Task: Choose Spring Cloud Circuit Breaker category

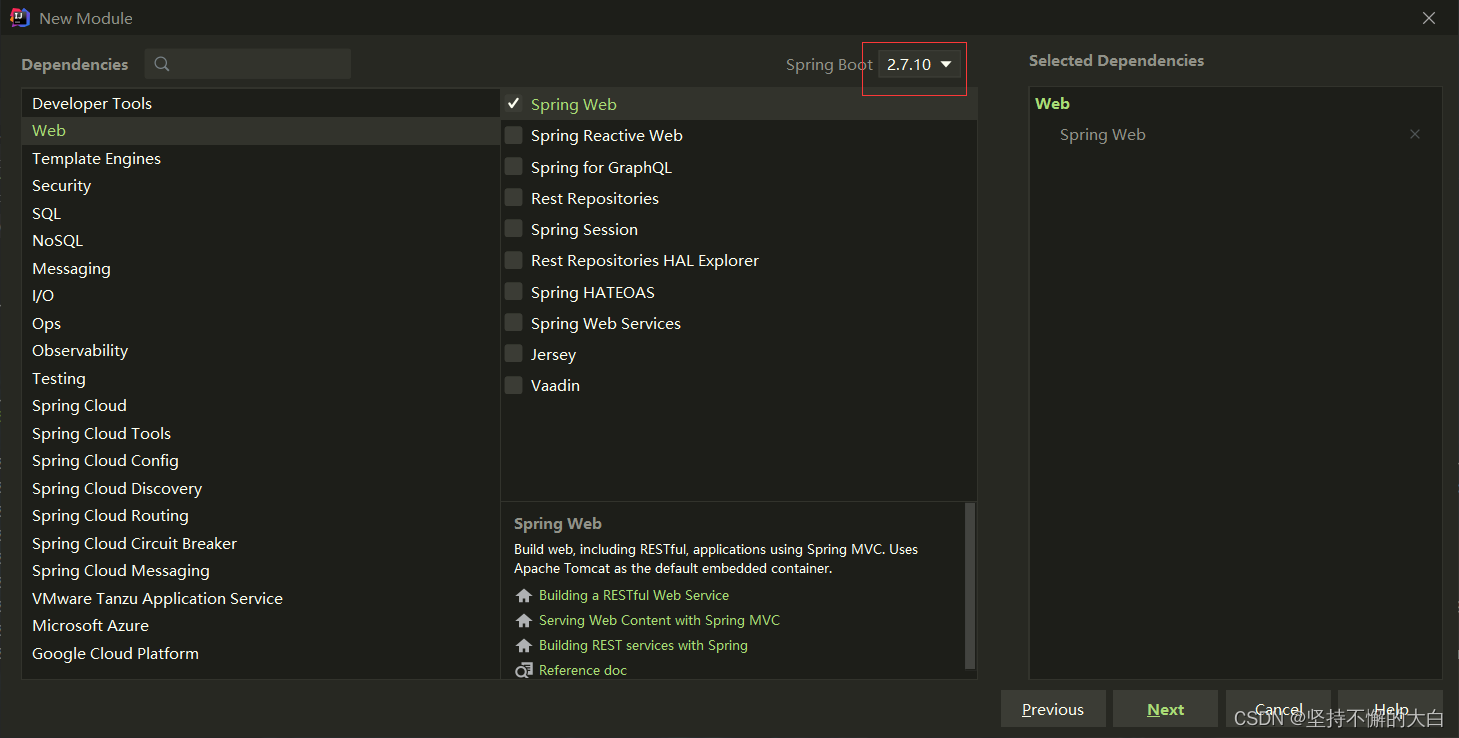Action: [260, 543]
